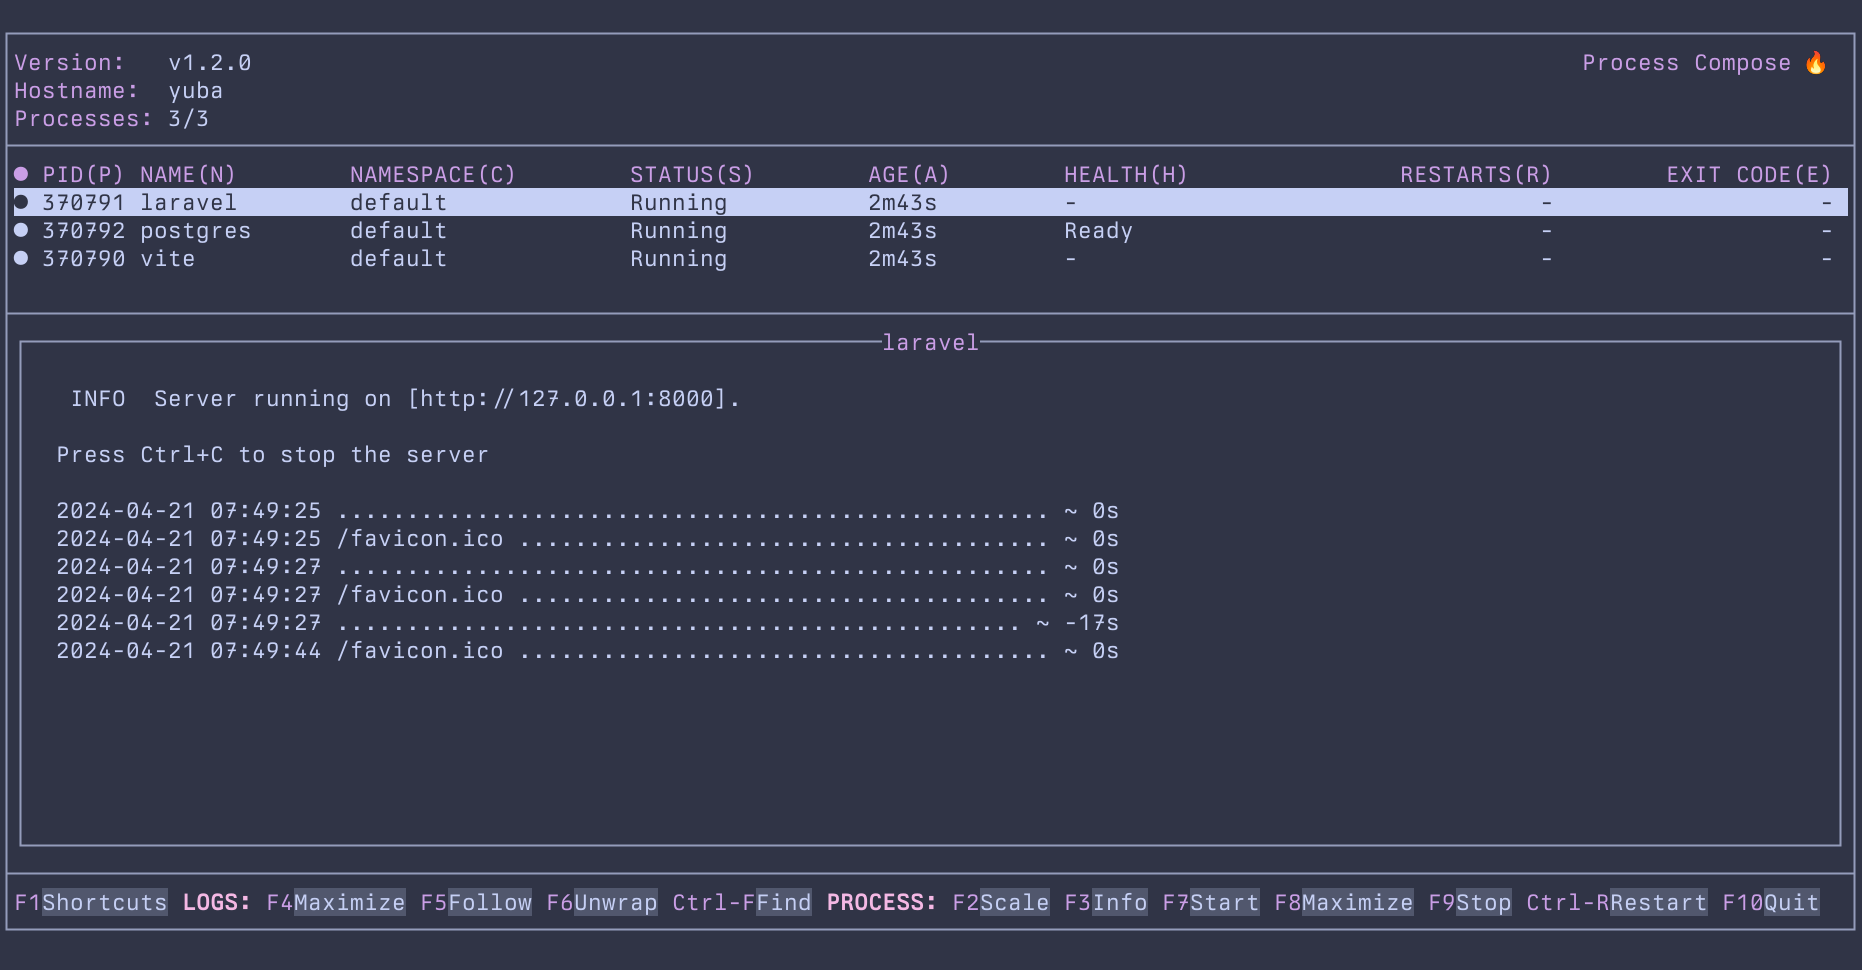This screenshot has height=970, width=1862.
Task: Click PID 370791 cell
Action: [x=84, y=203]
